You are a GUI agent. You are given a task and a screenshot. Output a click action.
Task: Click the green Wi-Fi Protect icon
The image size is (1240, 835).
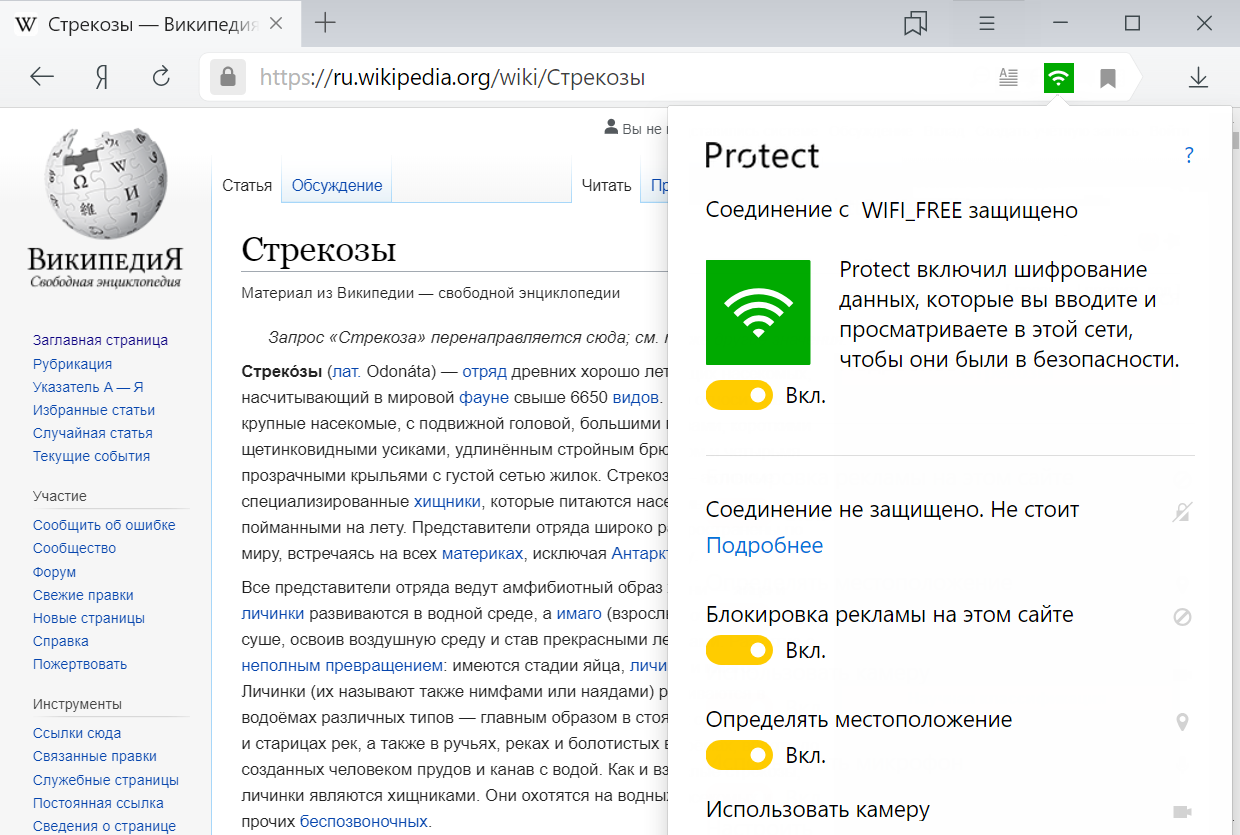pos(1058,77)
